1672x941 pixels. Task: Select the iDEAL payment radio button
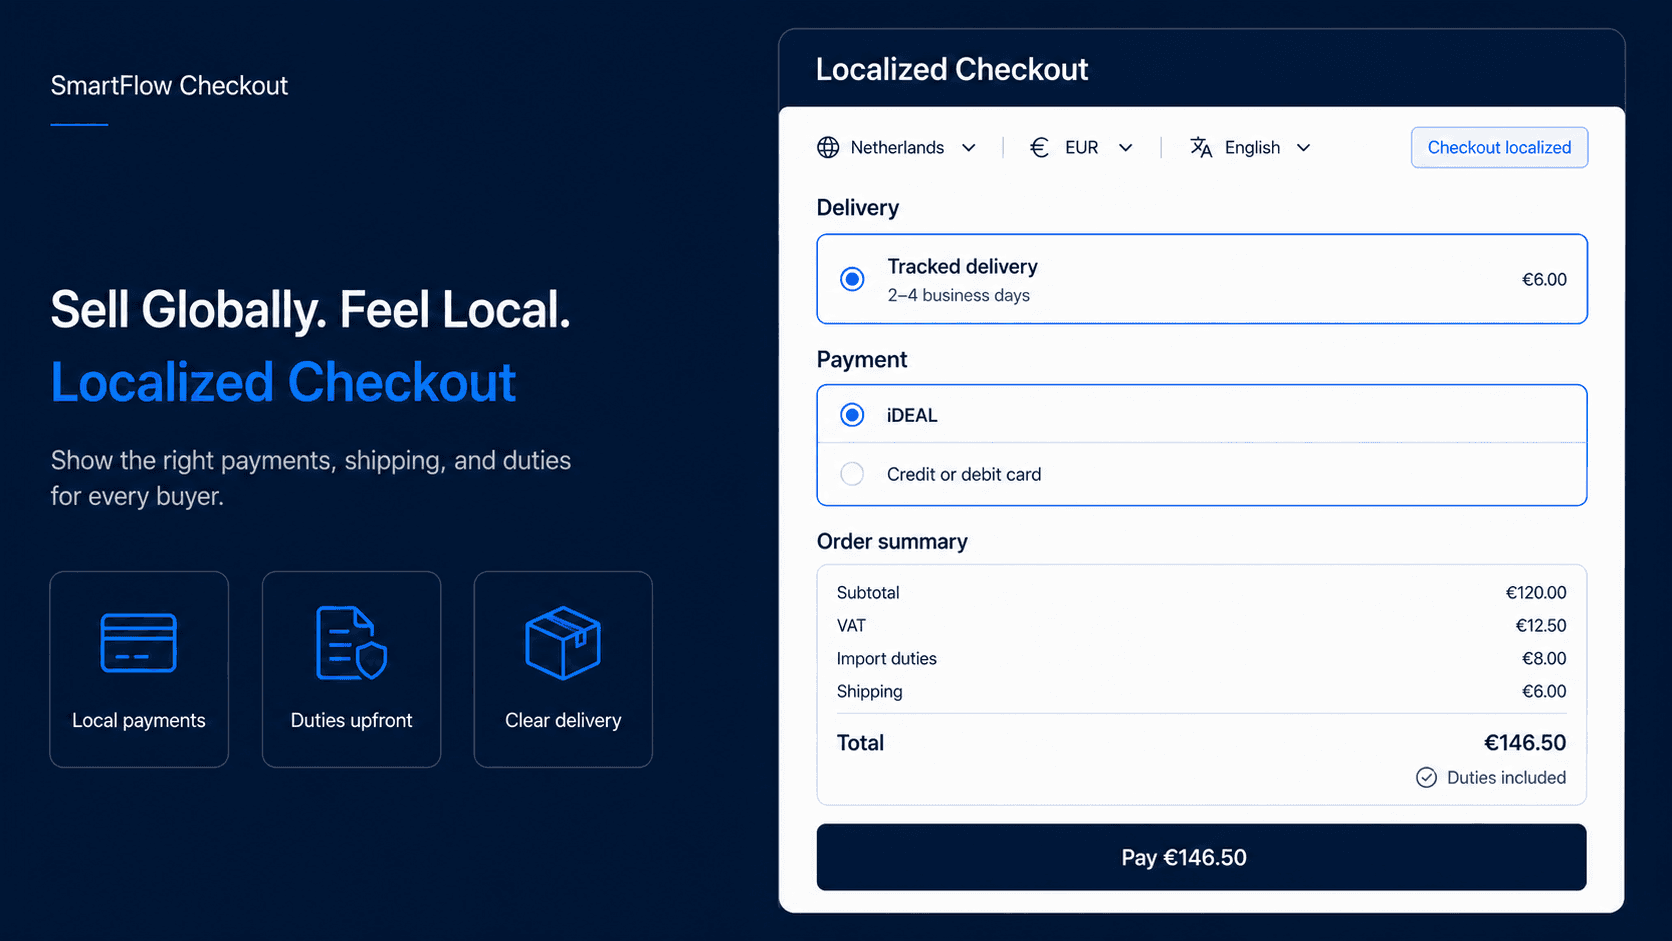(852, 415)
